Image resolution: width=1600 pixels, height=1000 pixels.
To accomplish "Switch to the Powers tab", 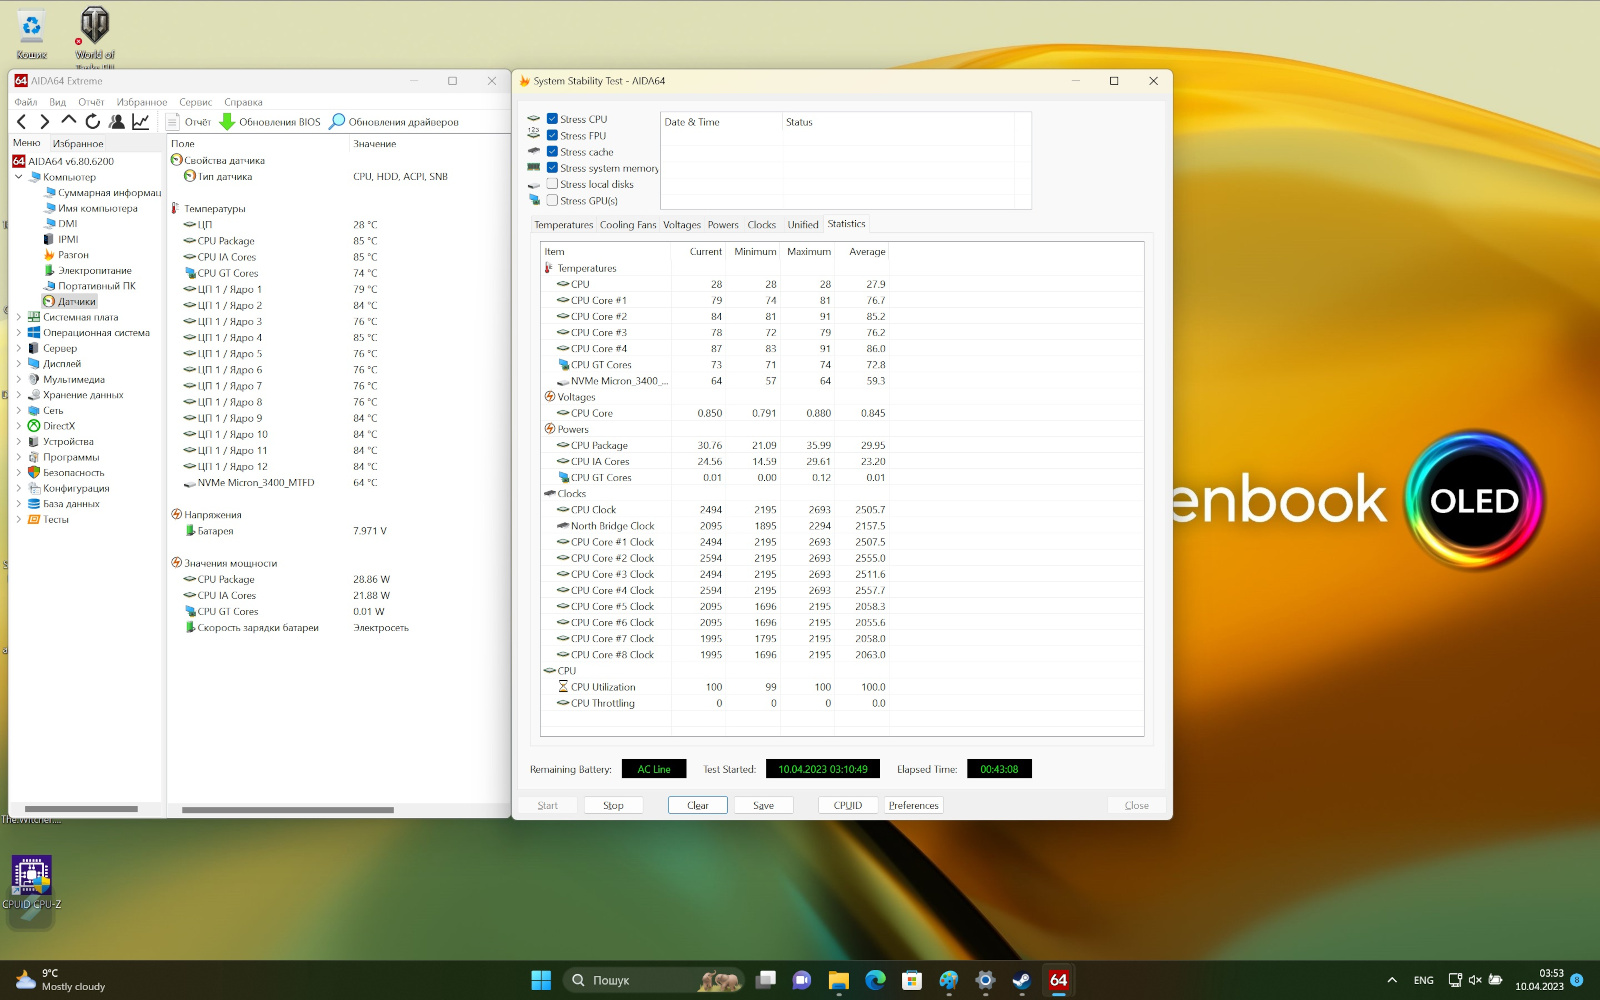I will point(723,225).
